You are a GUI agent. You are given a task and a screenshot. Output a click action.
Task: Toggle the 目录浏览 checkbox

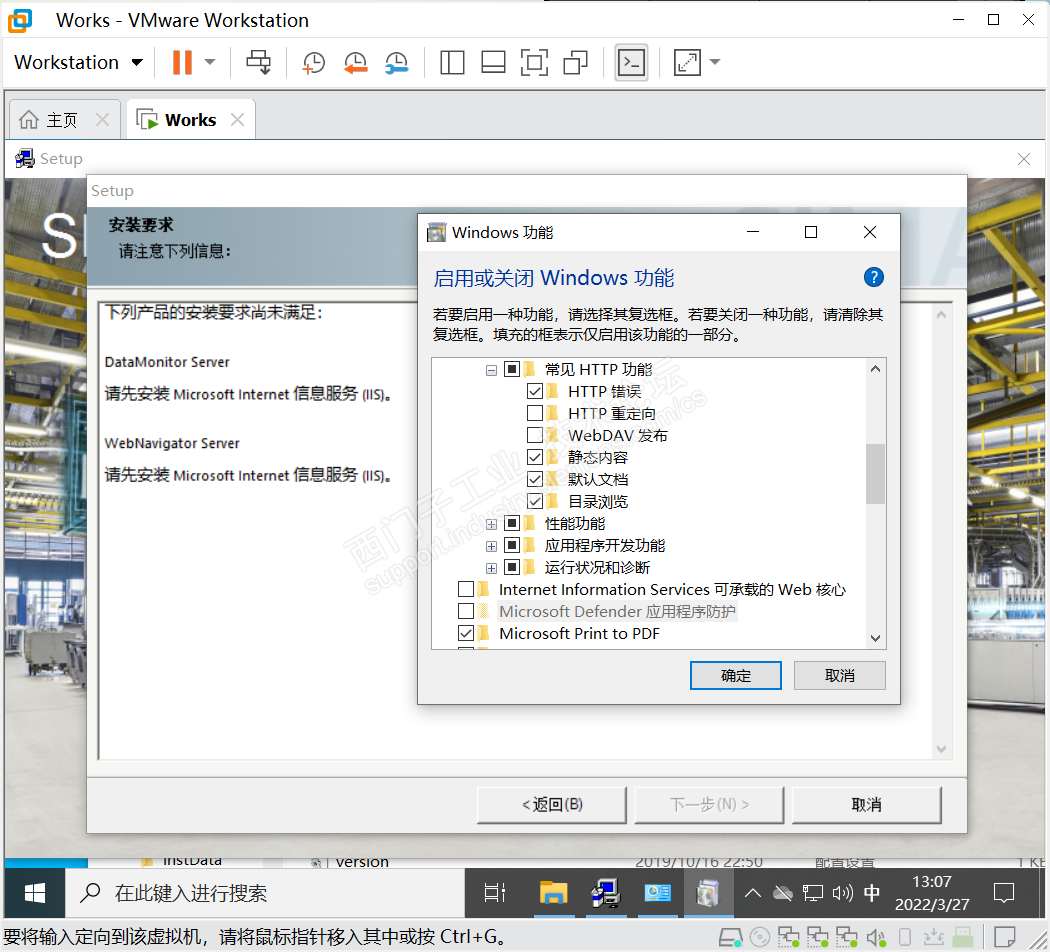(x=535, y=501)
